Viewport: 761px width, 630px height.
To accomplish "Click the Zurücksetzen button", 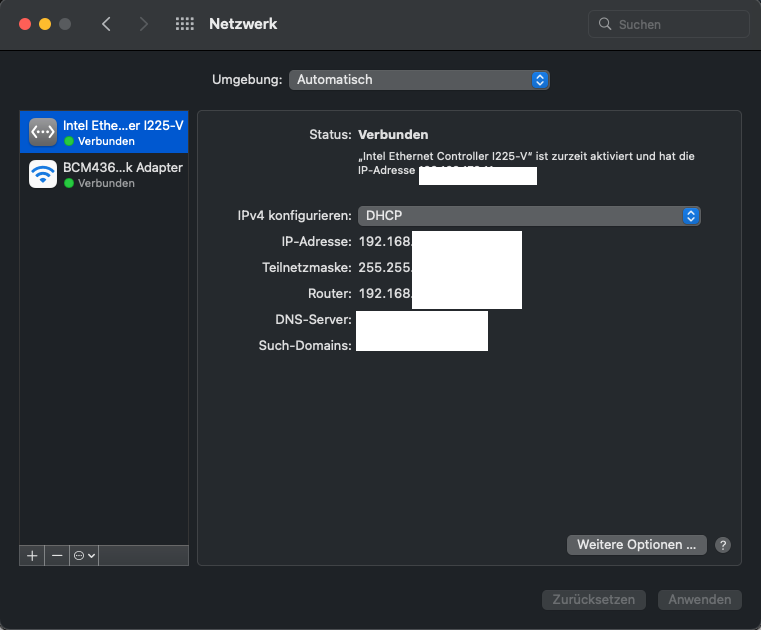I will click(x=594, y=600).
